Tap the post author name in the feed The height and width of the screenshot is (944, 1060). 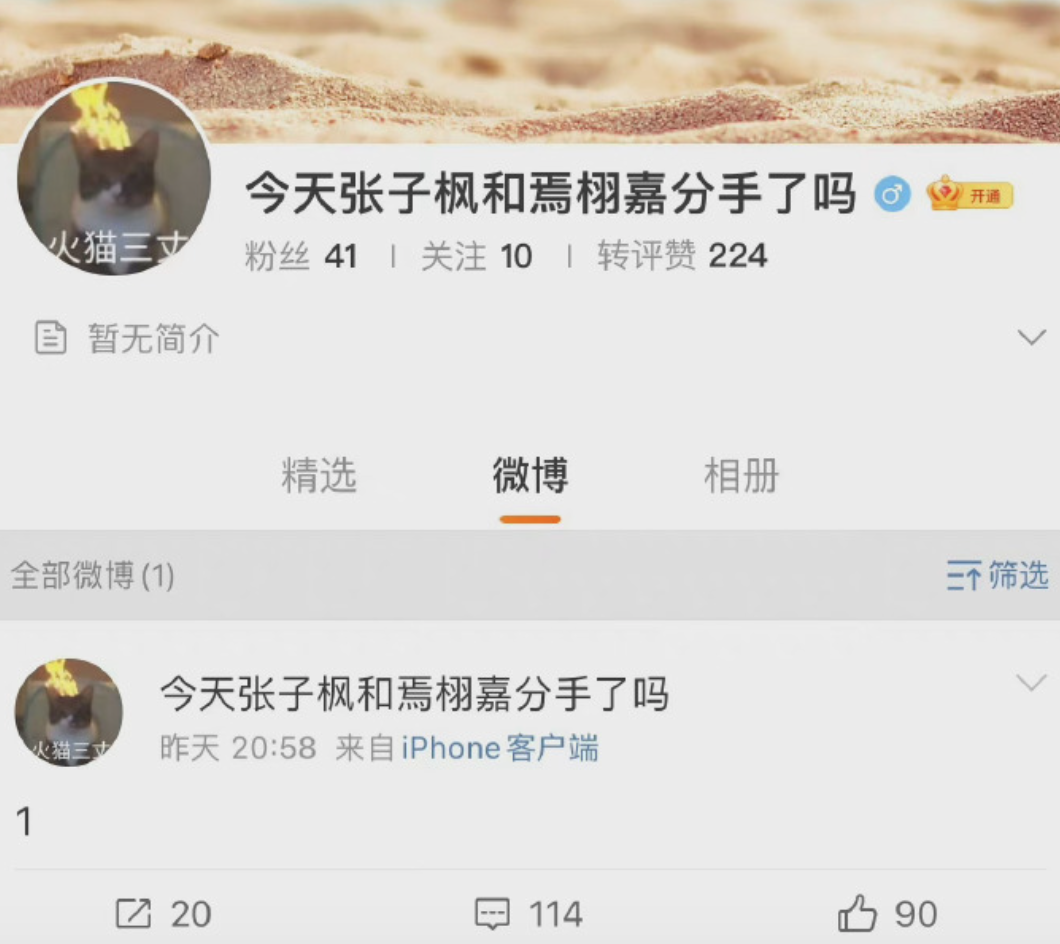coord(414,694)
